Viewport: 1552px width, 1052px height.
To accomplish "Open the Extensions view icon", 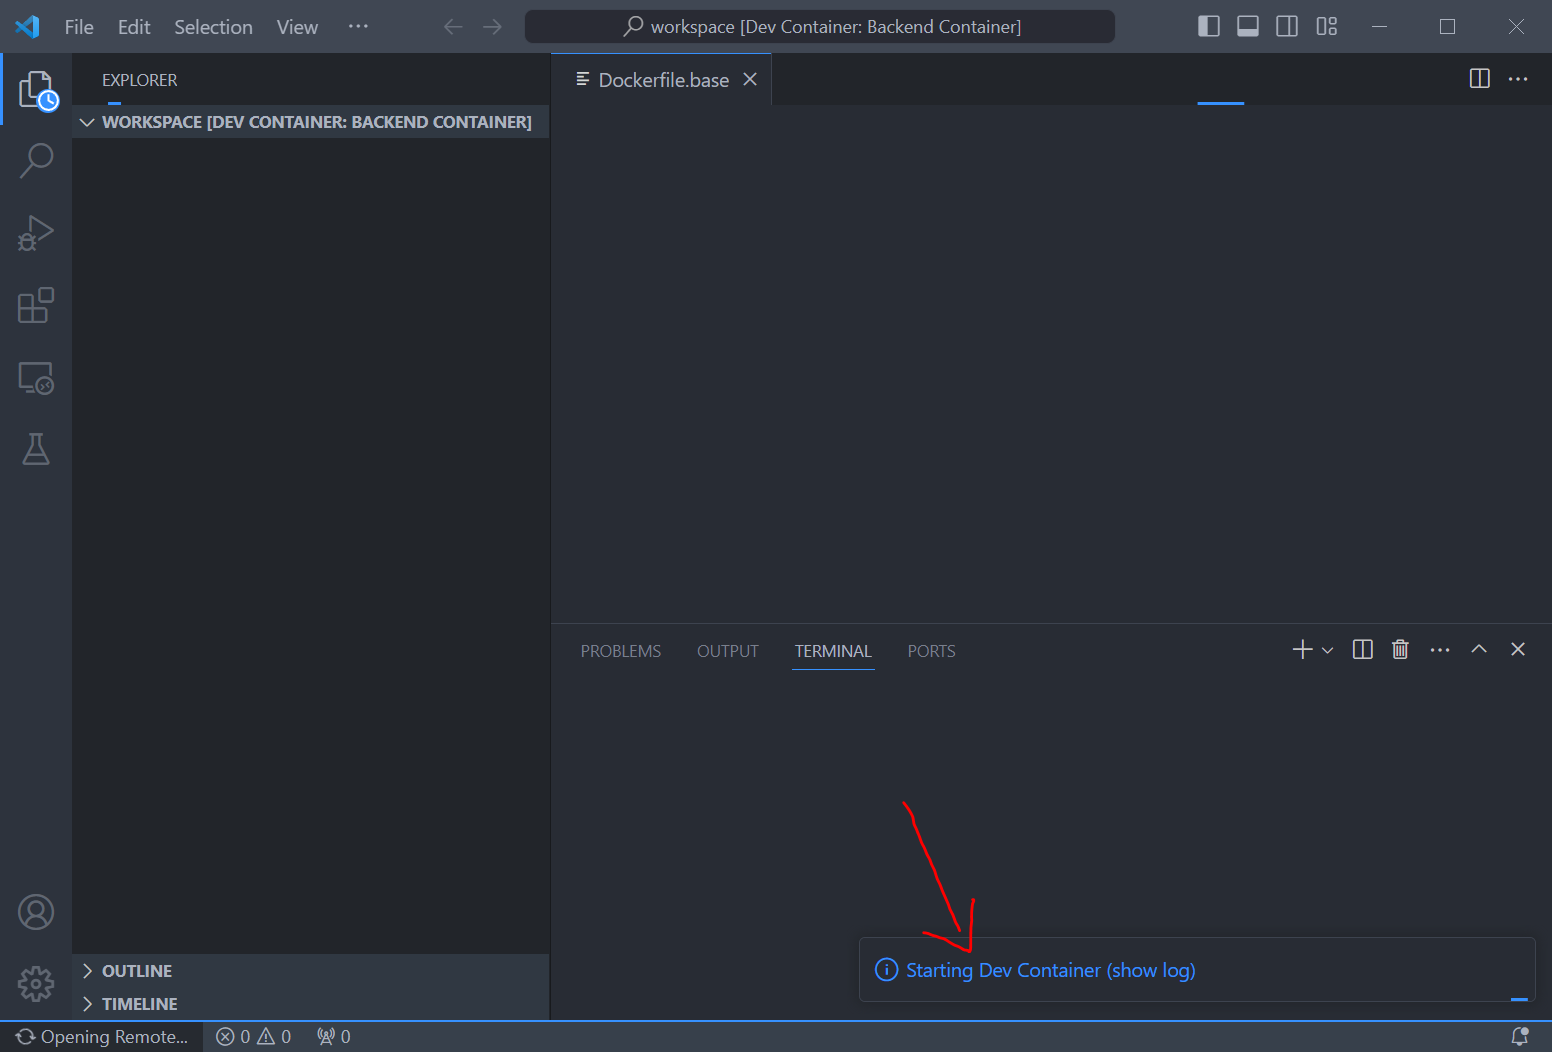I will (x=36, y=305).
